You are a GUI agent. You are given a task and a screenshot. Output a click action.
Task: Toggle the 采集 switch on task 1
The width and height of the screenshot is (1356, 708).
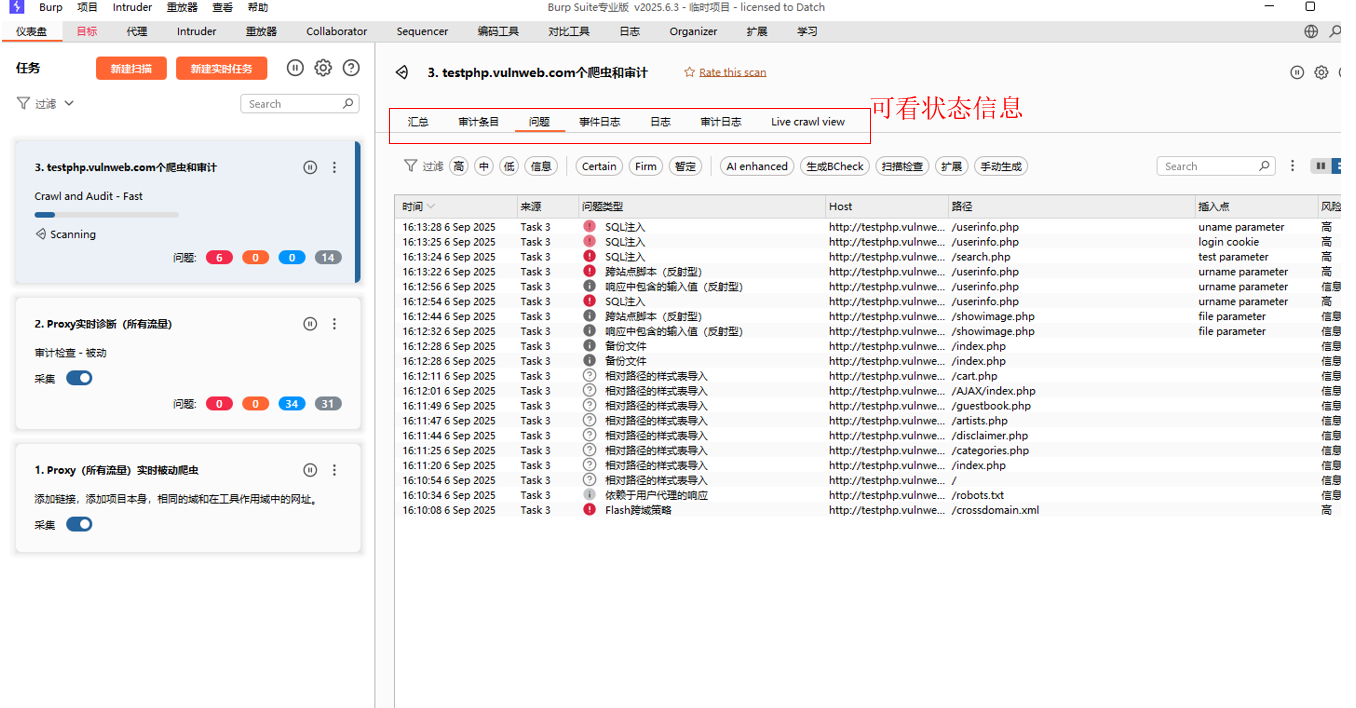tap(79, 524)
